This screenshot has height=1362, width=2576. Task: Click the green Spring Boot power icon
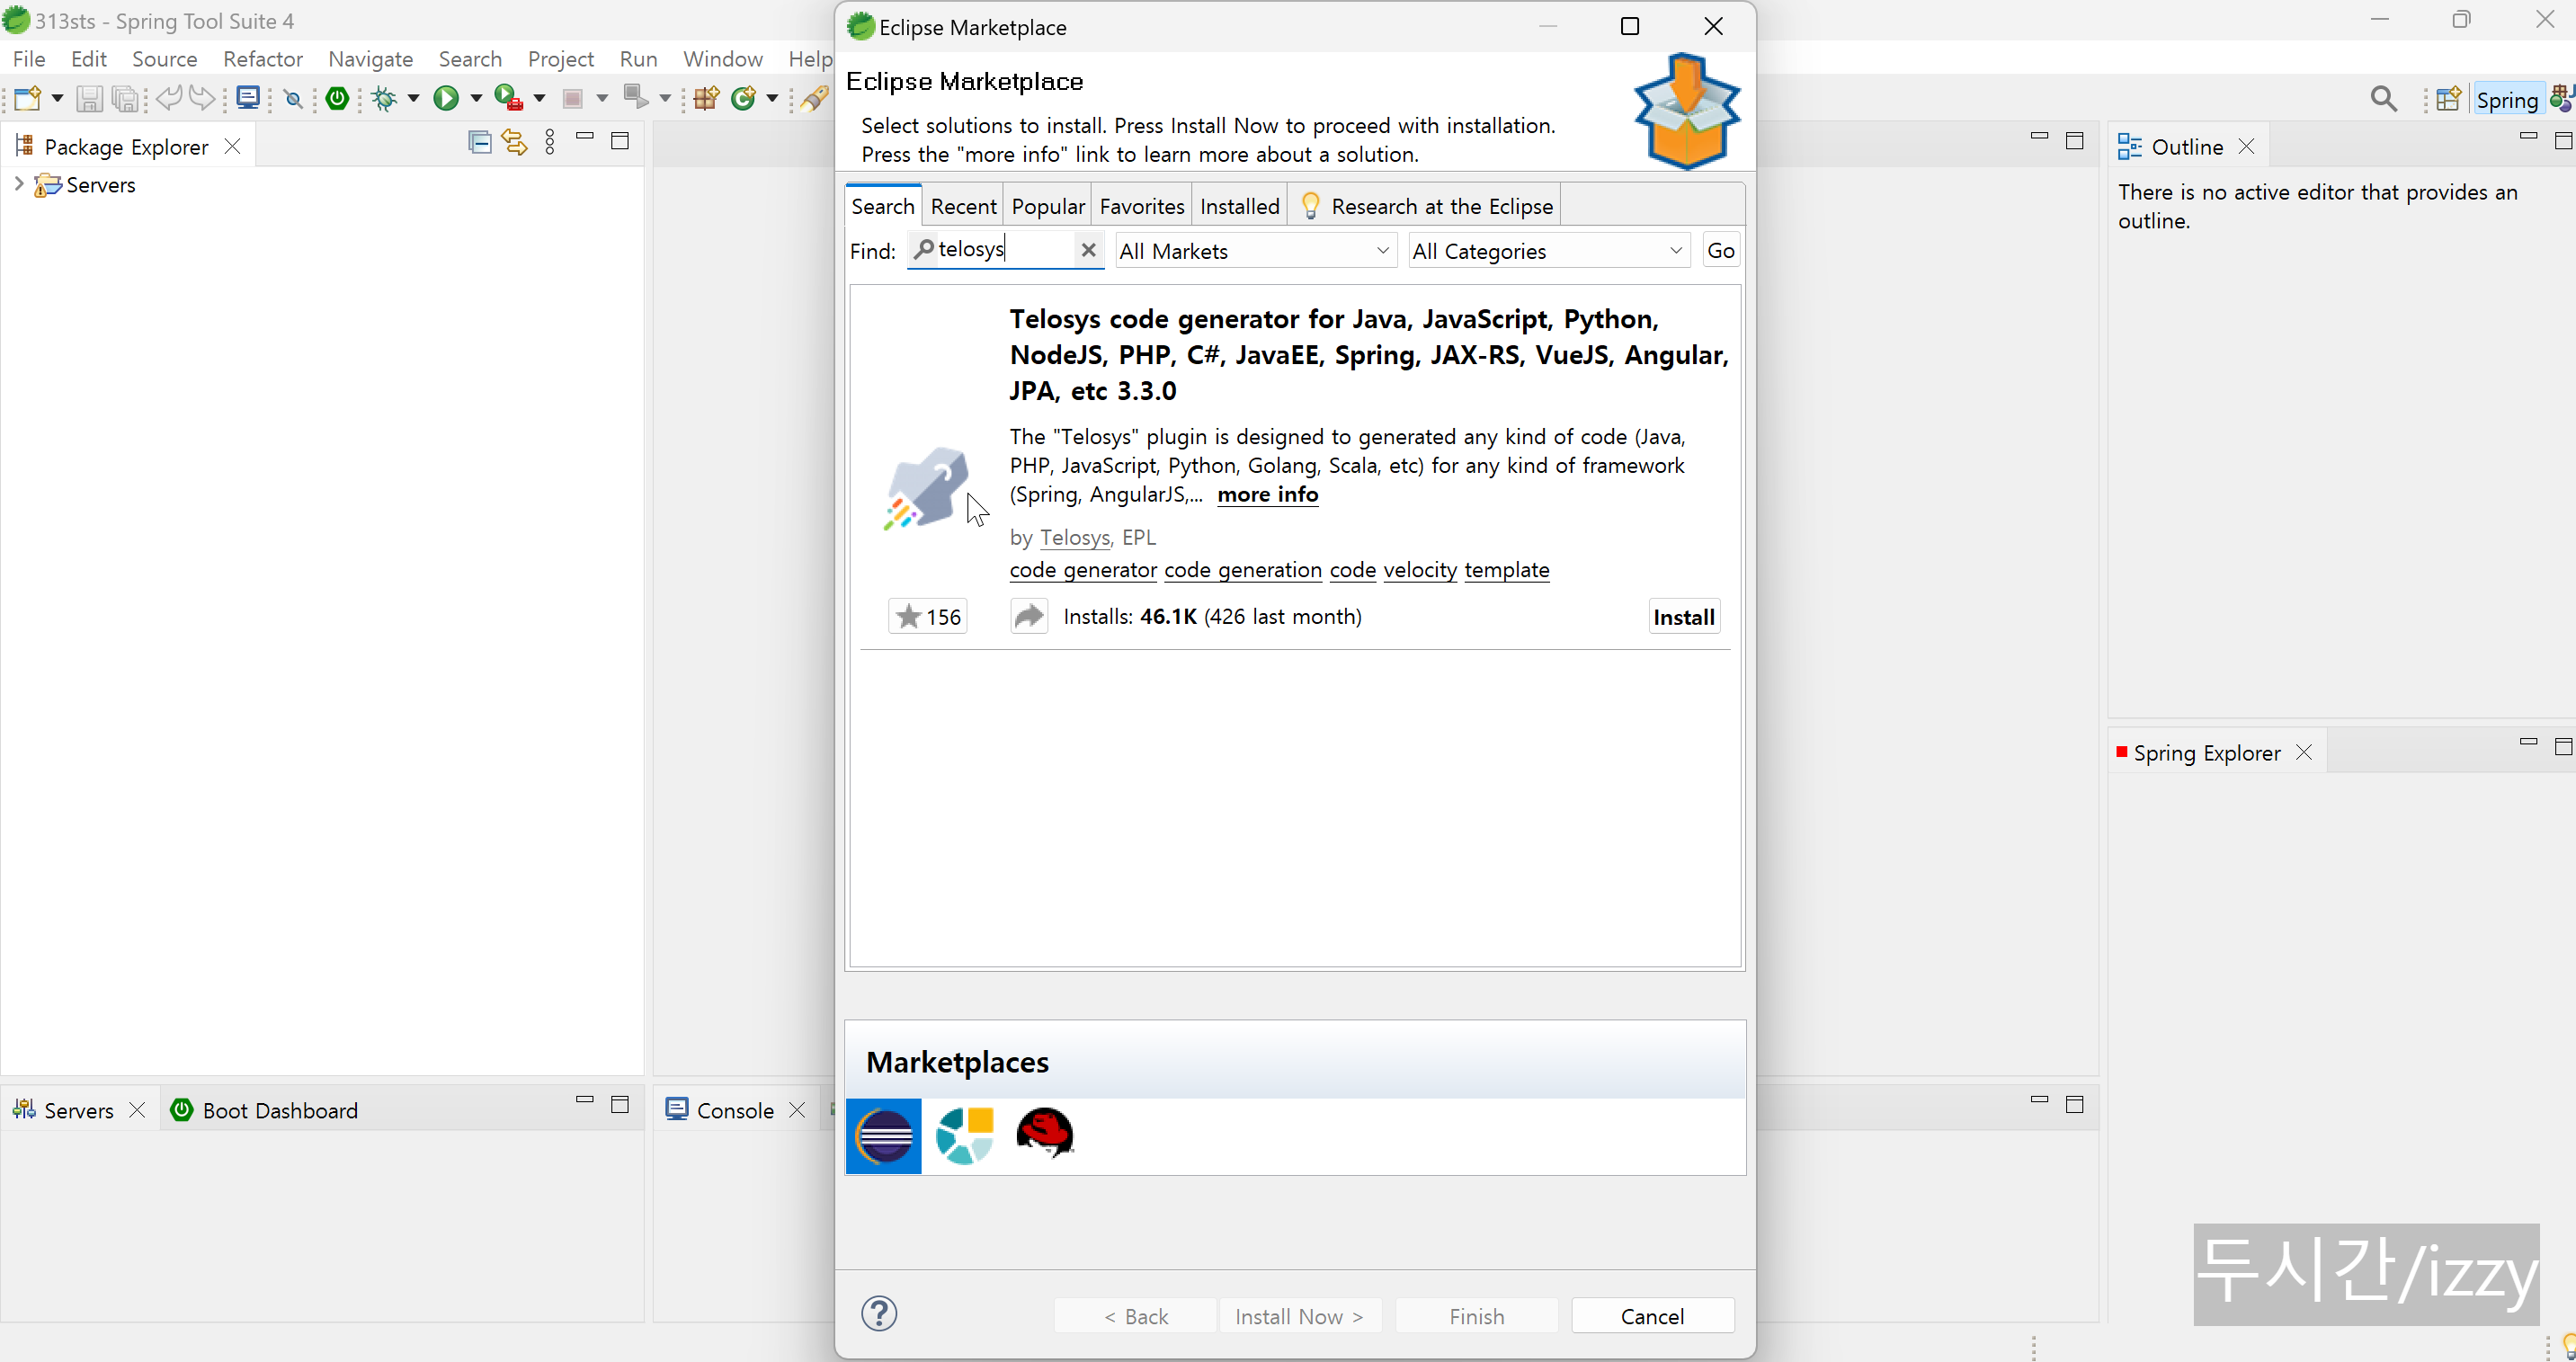click(338, 98)
